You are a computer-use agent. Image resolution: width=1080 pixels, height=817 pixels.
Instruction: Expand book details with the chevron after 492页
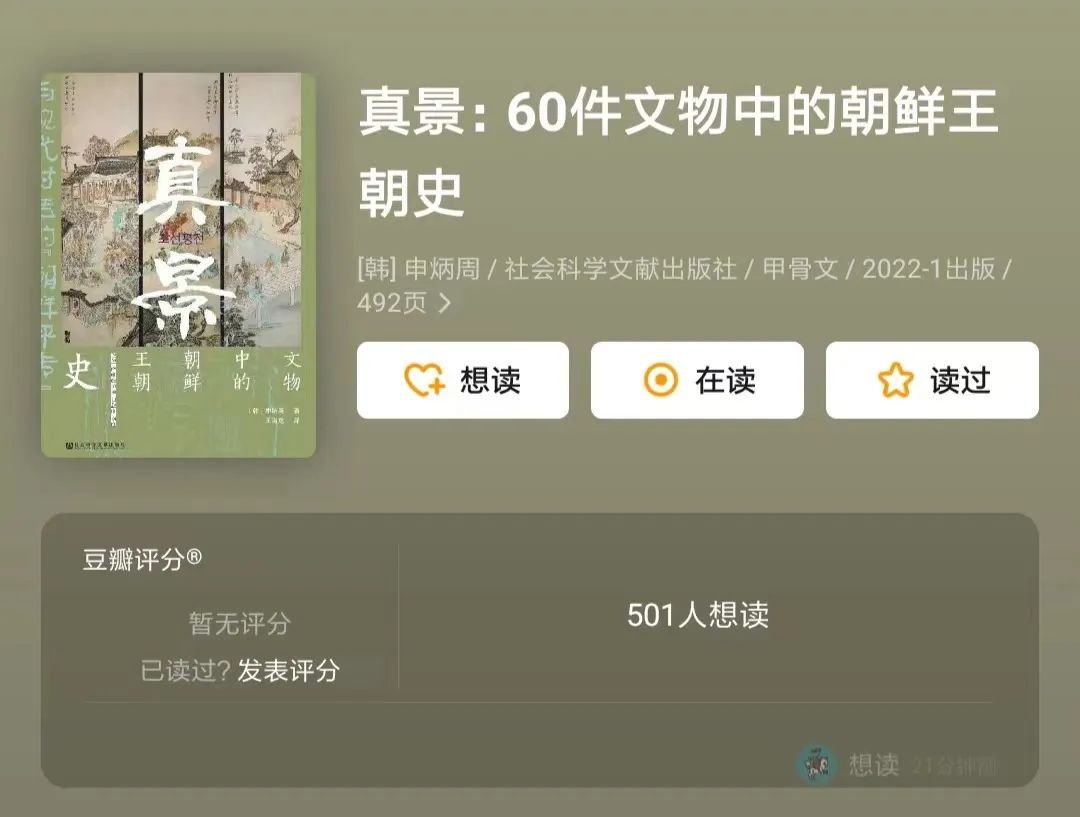click(x=445, y=303)
